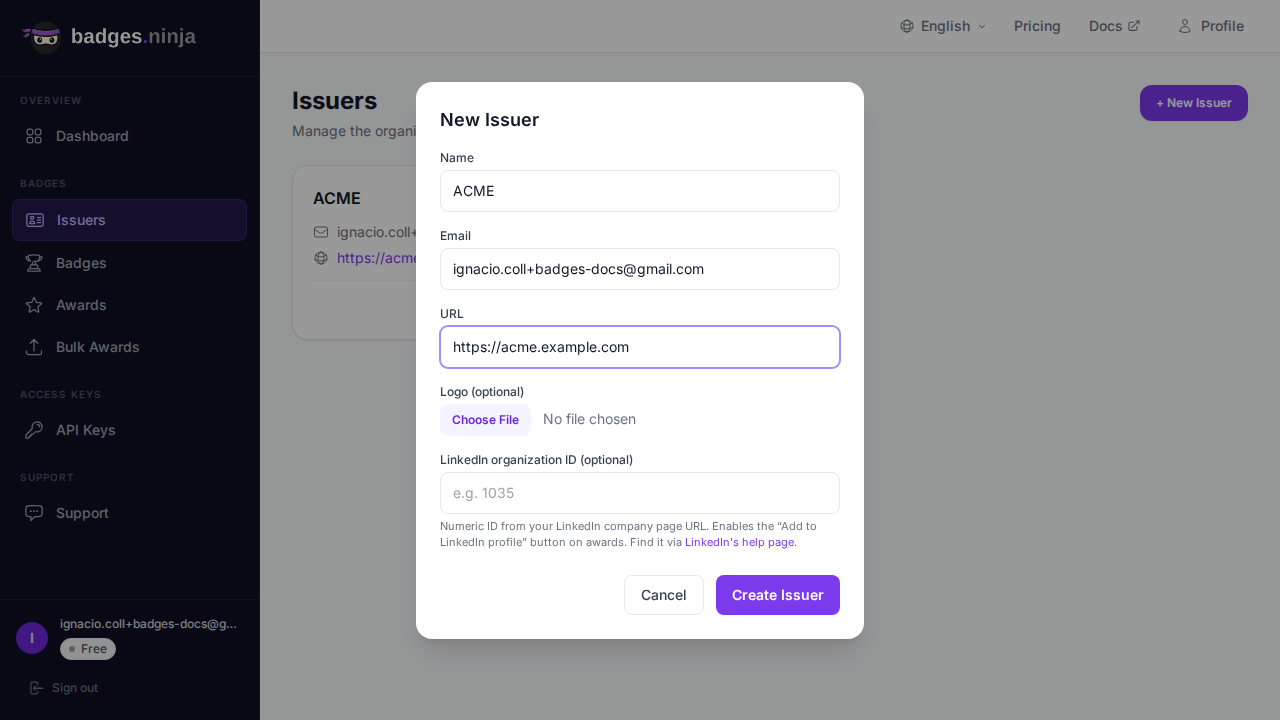Click into the Name input field
Image resolution: width=1280 pixels, height=720 pixels.
click(x=640, y=191)
